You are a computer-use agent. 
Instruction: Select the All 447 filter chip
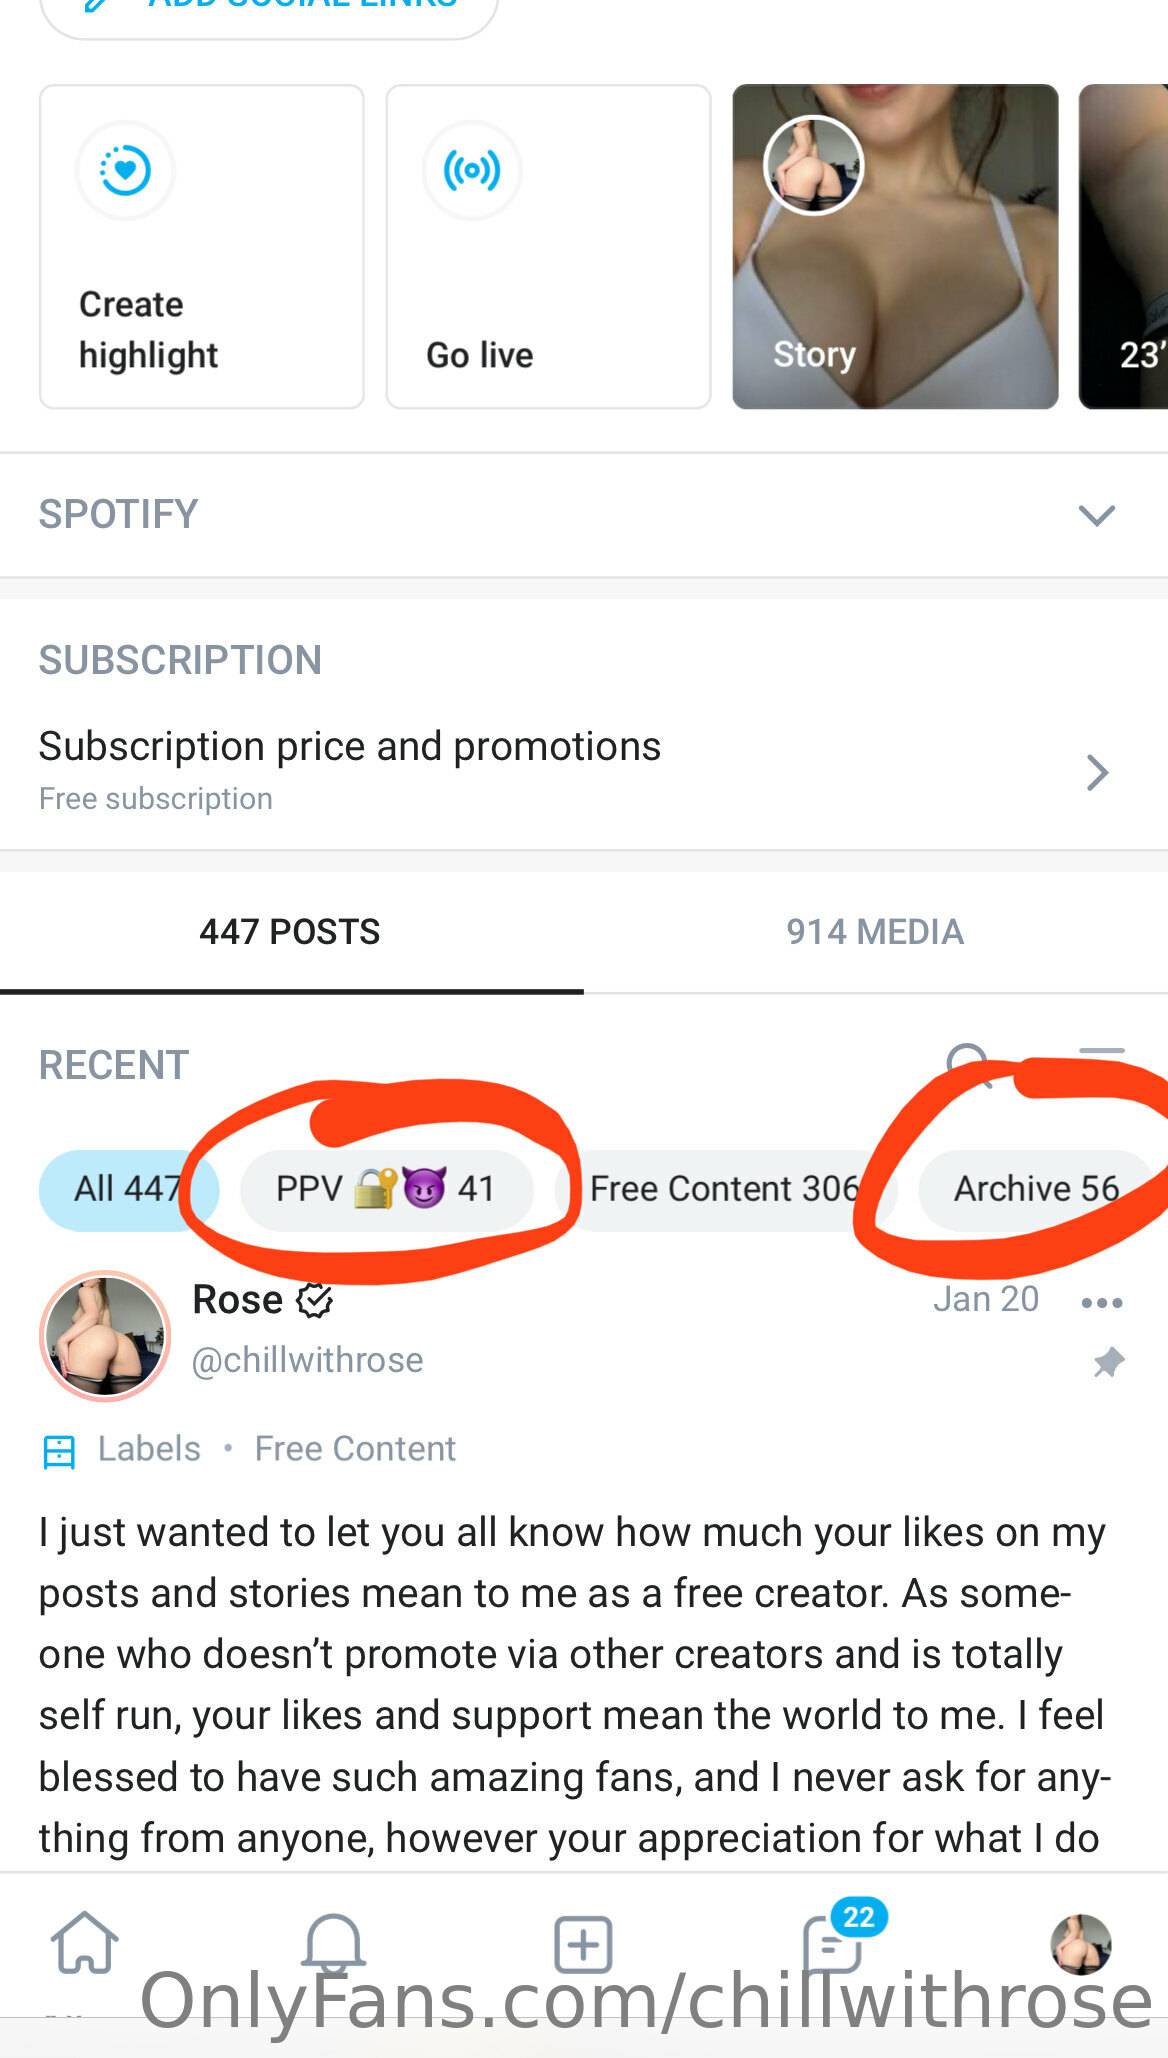point(128,1189)
